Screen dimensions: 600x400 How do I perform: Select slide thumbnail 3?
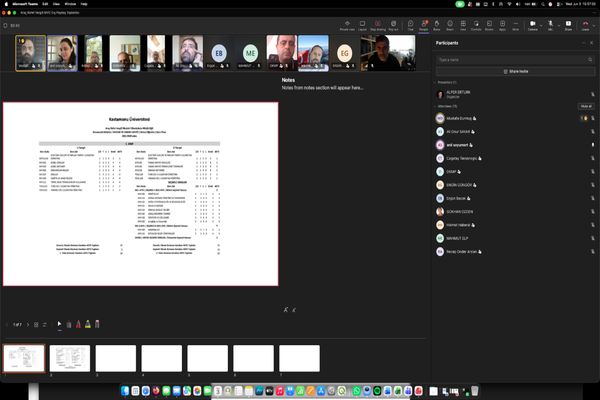coord(116,358)
